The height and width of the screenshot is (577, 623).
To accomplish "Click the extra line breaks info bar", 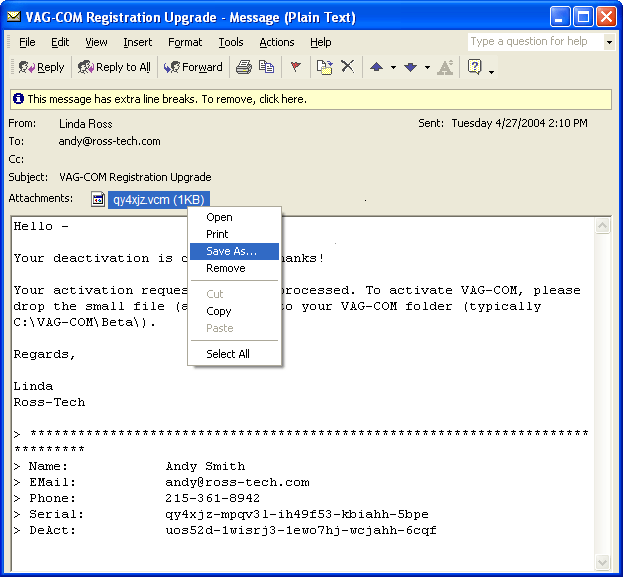I will (311, 99).
